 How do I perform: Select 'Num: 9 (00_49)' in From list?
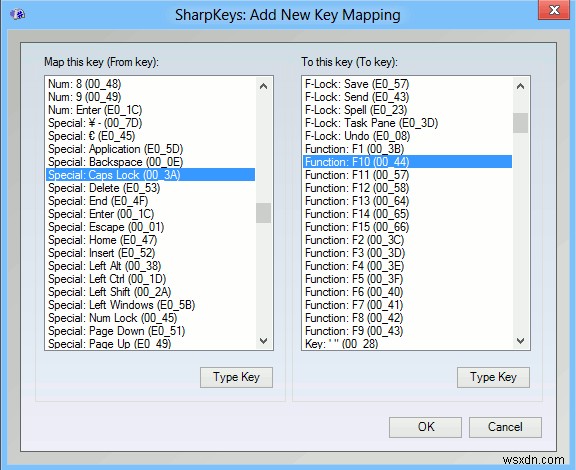coord(150,97)
